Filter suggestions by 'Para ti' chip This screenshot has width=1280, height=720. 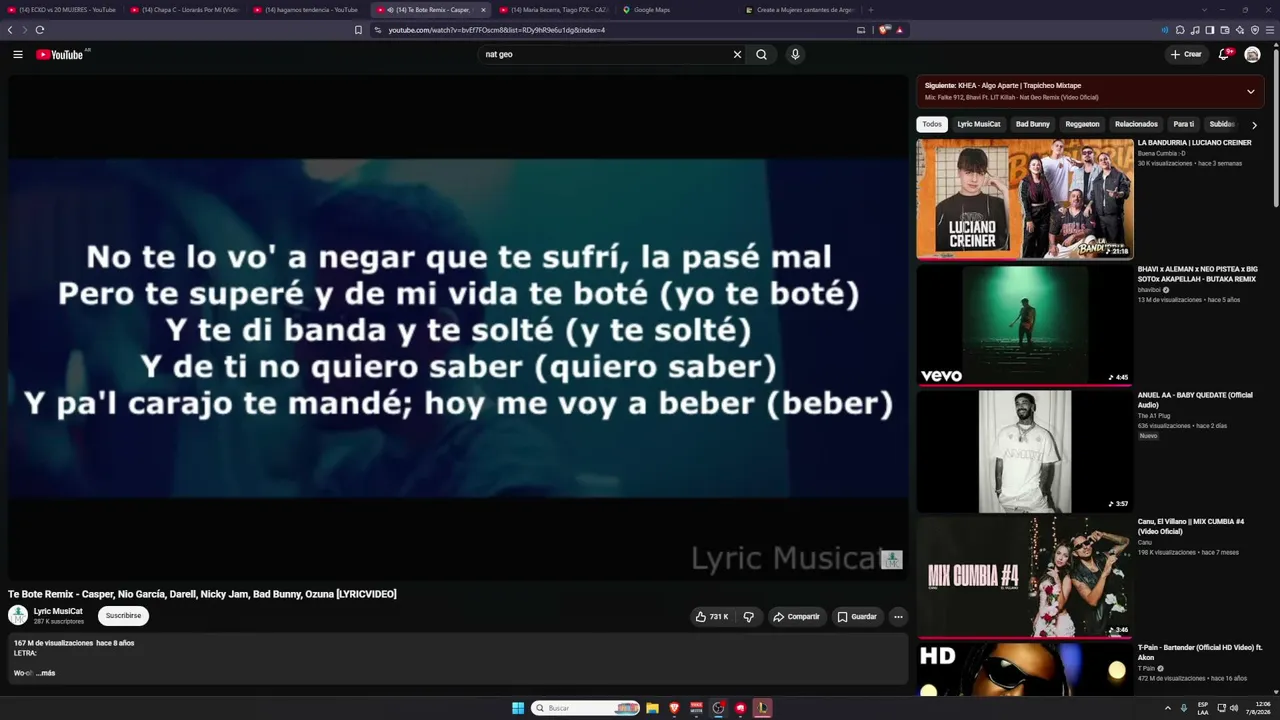pyautogui.click(x=1184, y=124)
